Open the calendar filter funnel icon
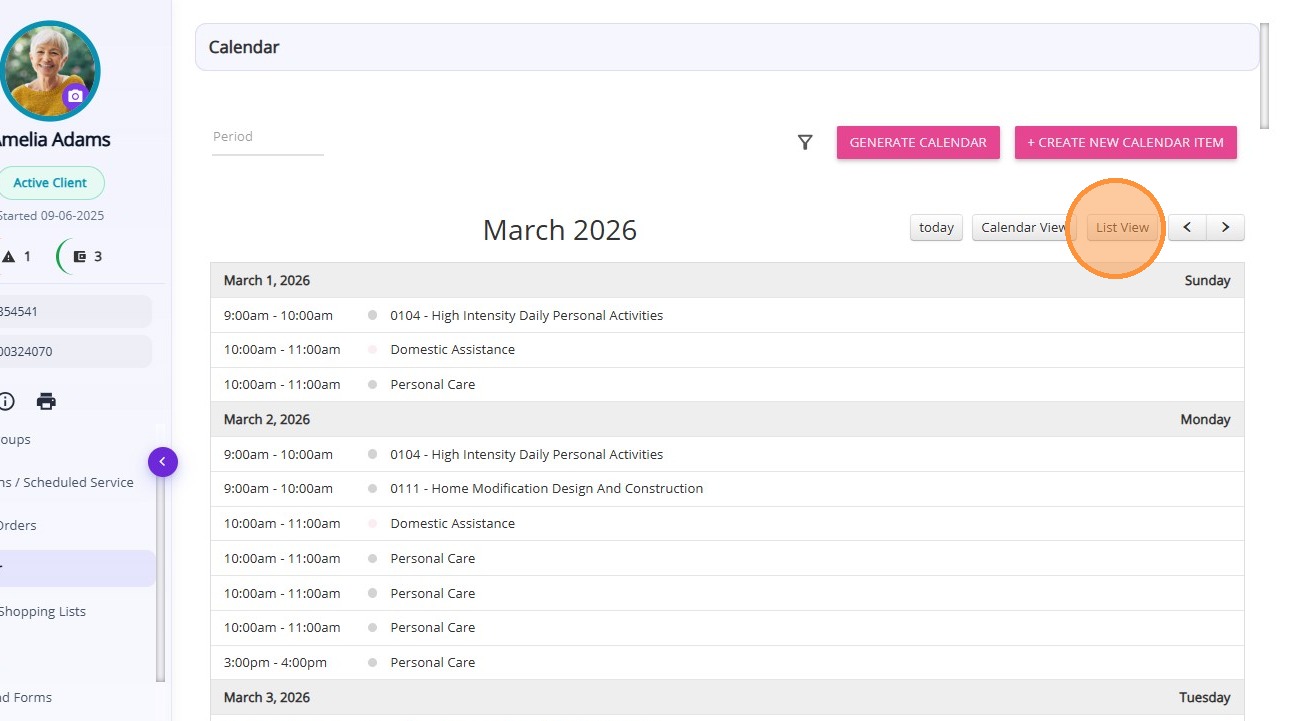Screen dimensions: 1291x721 click(x=805, y=143)
